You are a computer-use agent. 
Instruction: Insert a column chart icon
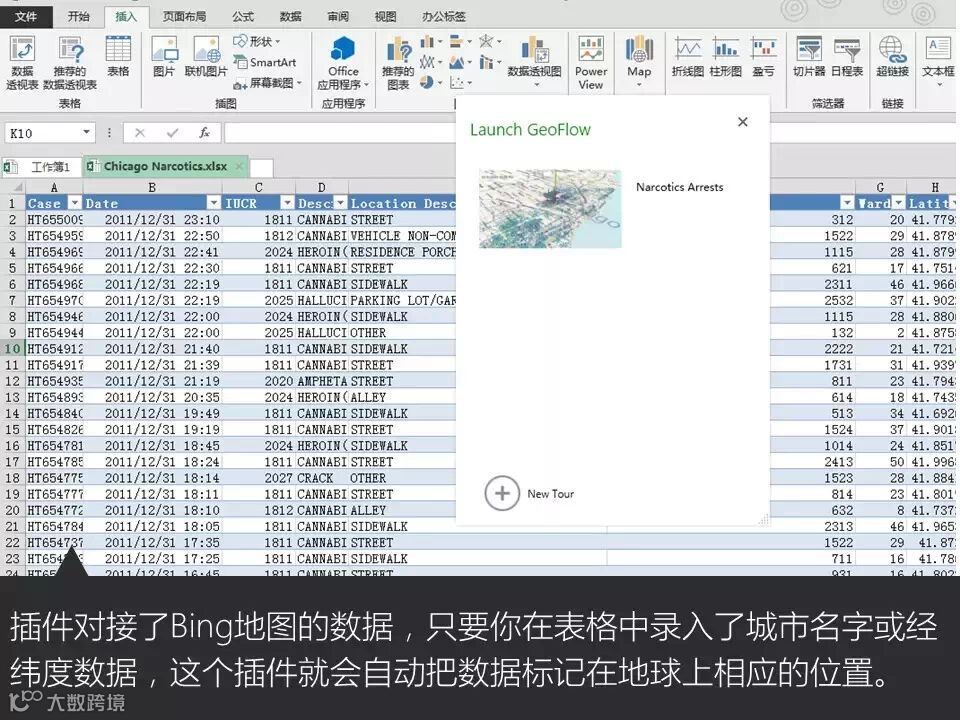point(430,42)
